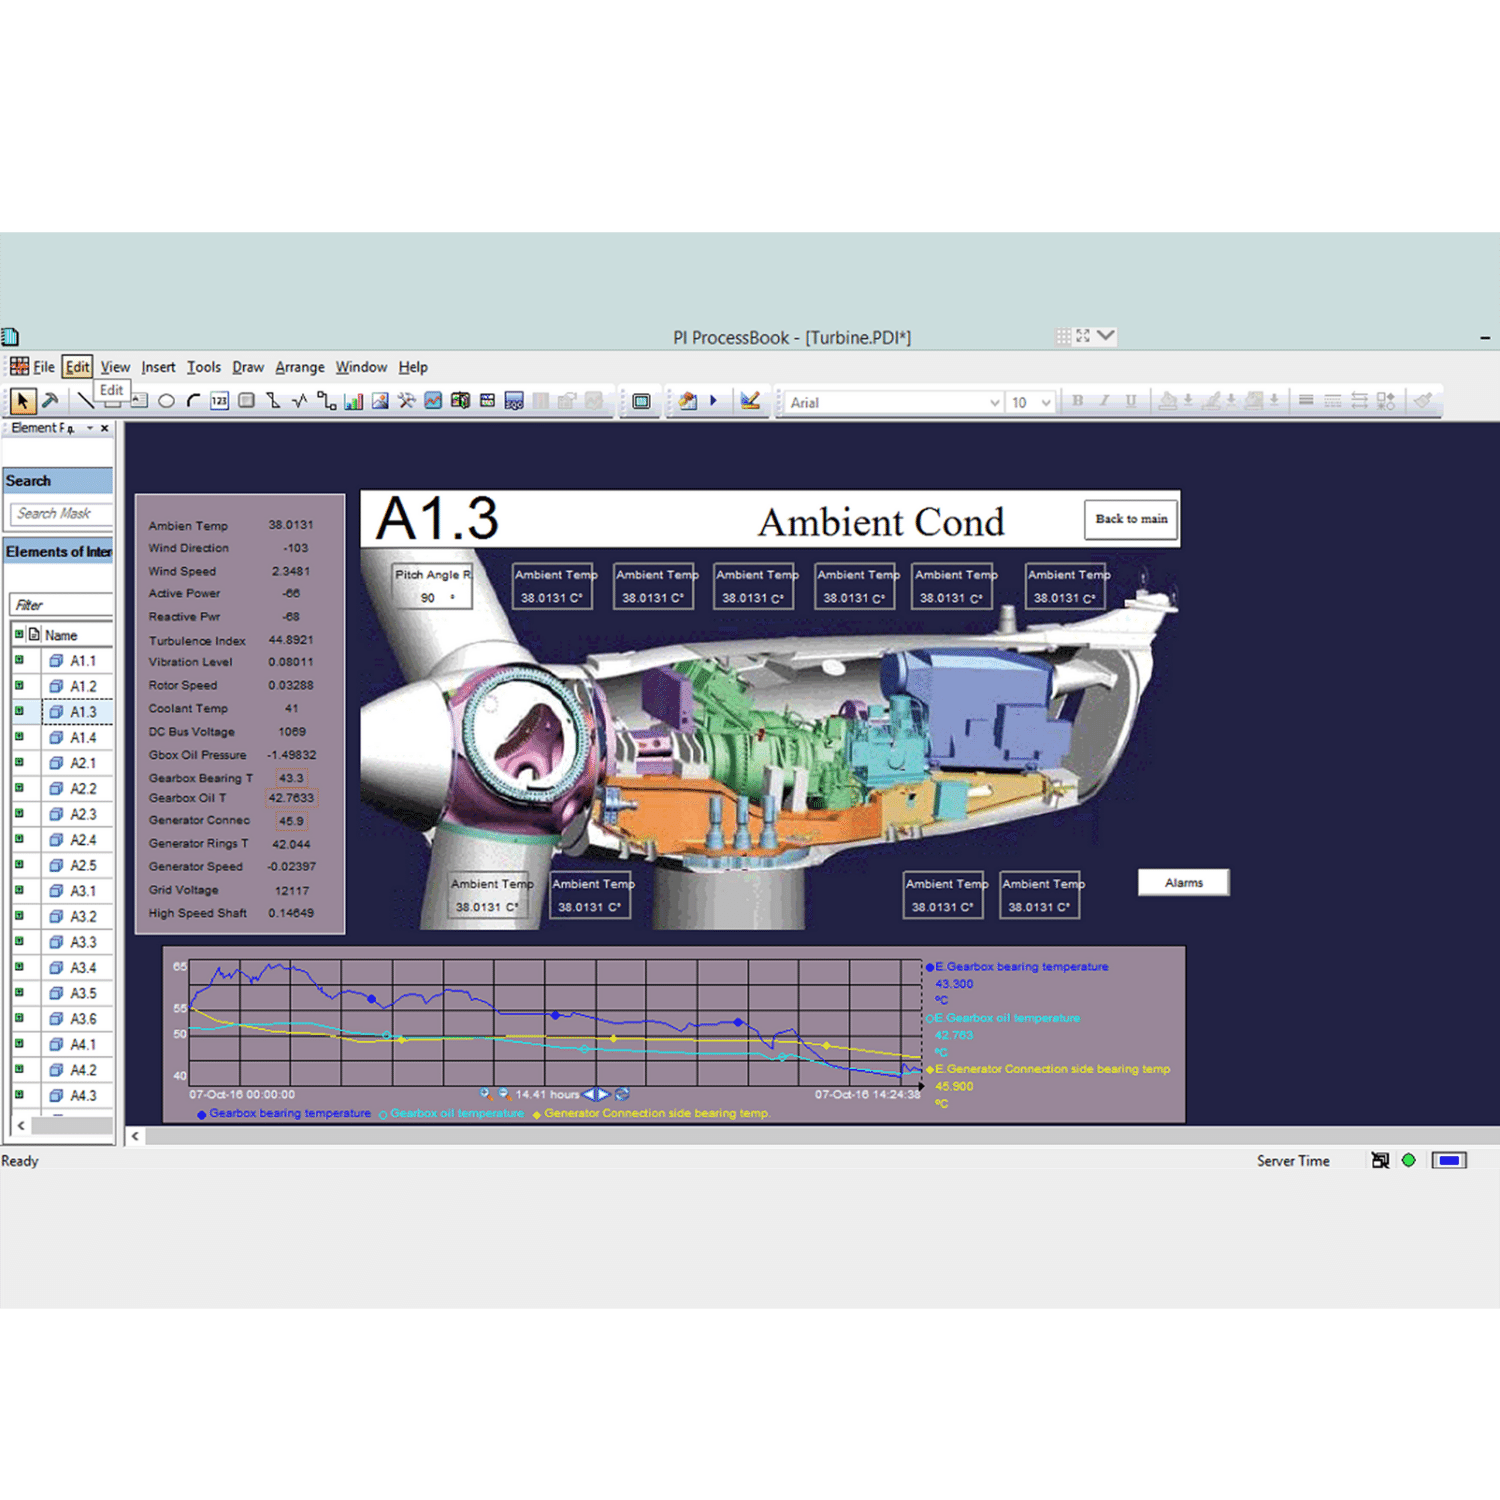Click Gearbox oil temperature legend label

click(457, 1113)
